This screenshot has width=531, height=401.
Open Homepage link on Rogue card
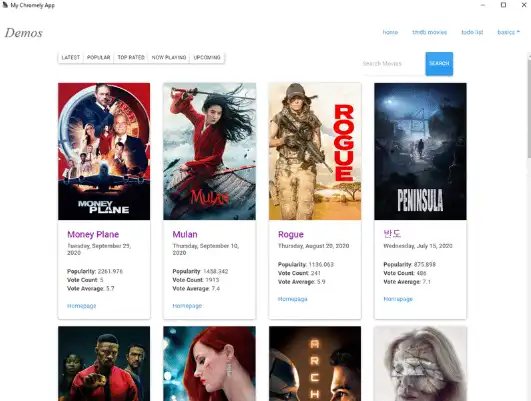coord(293,299)
